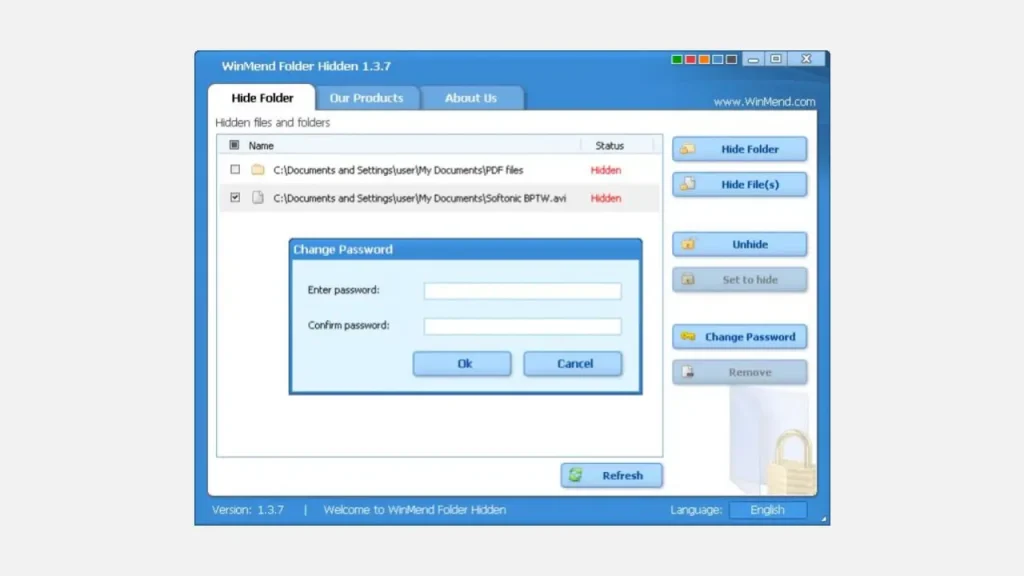Image resolution: width=1024 pixels, height=576 pixels.
Task: Click the Change Password sidebar button label
Action: pos(750,337)
